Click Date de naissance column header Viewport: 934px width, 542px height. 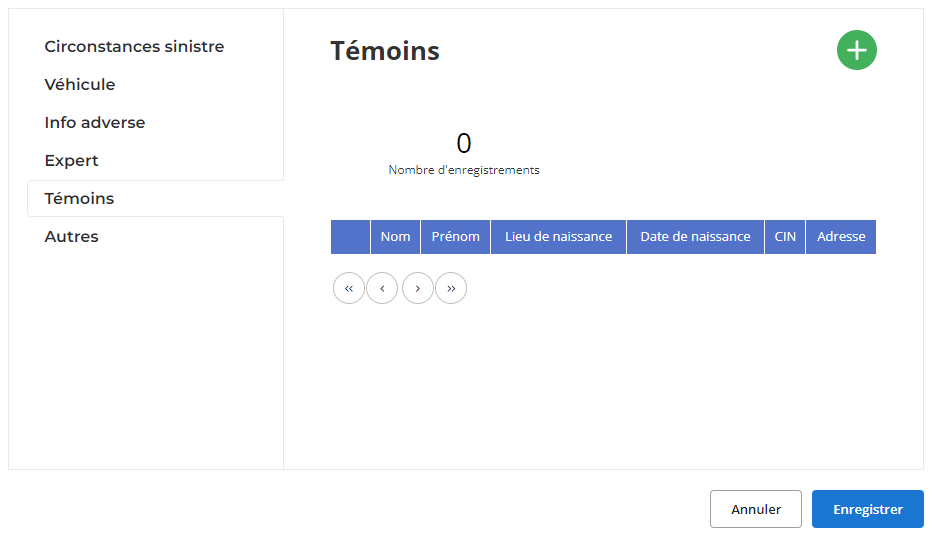(696, 237)
